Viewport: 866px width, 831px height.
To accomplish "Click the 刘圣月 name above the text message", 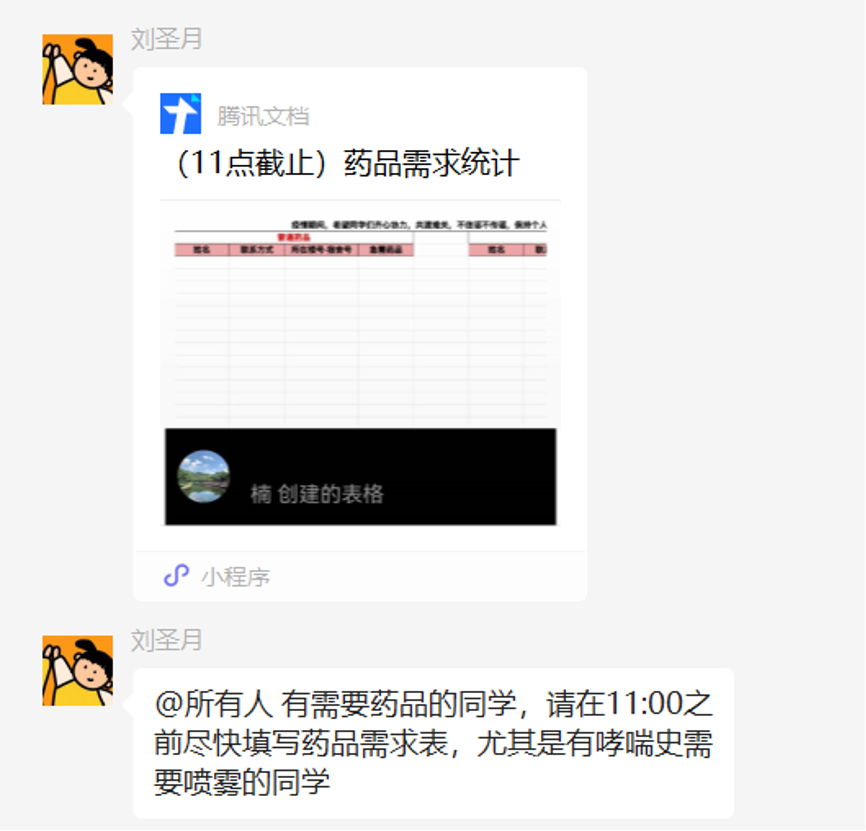I will point(166,641).
